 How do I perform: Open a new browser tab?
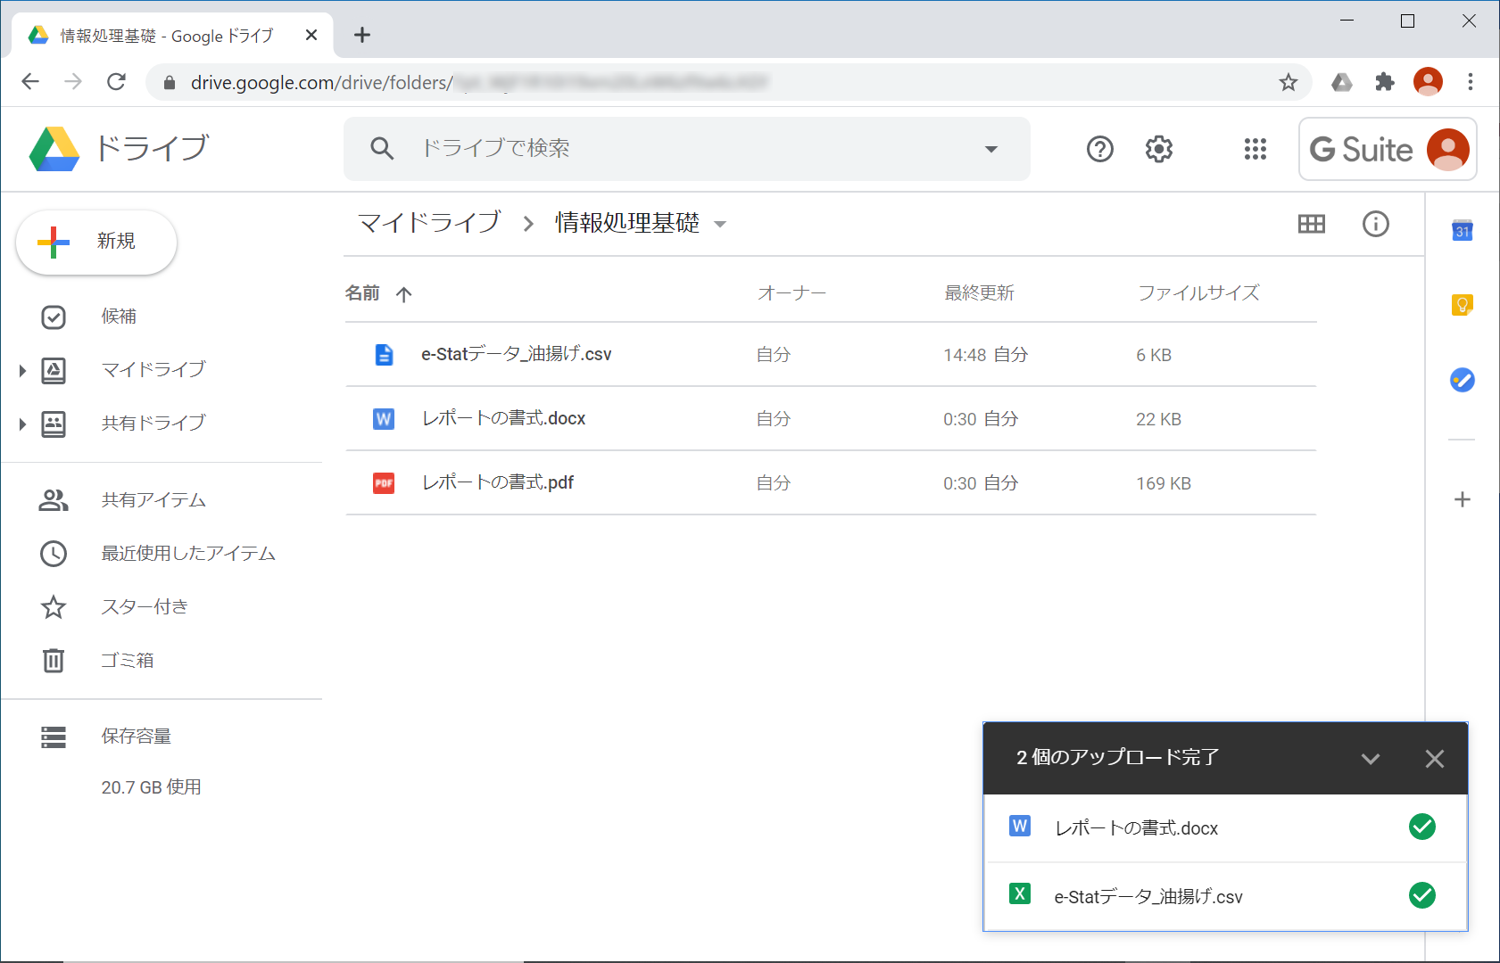coord(362,35)
